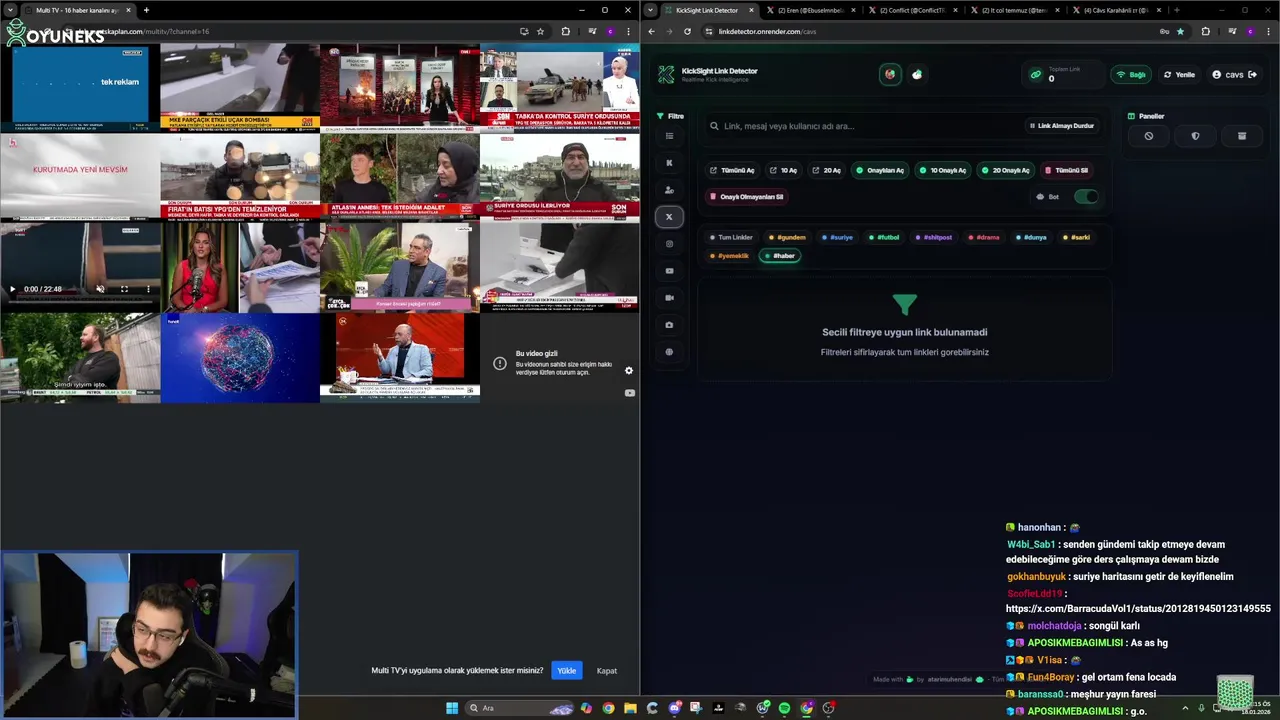Click Yükle to install Multi TV
This screenshot has height=720, width=1280.
click(567, 670)
